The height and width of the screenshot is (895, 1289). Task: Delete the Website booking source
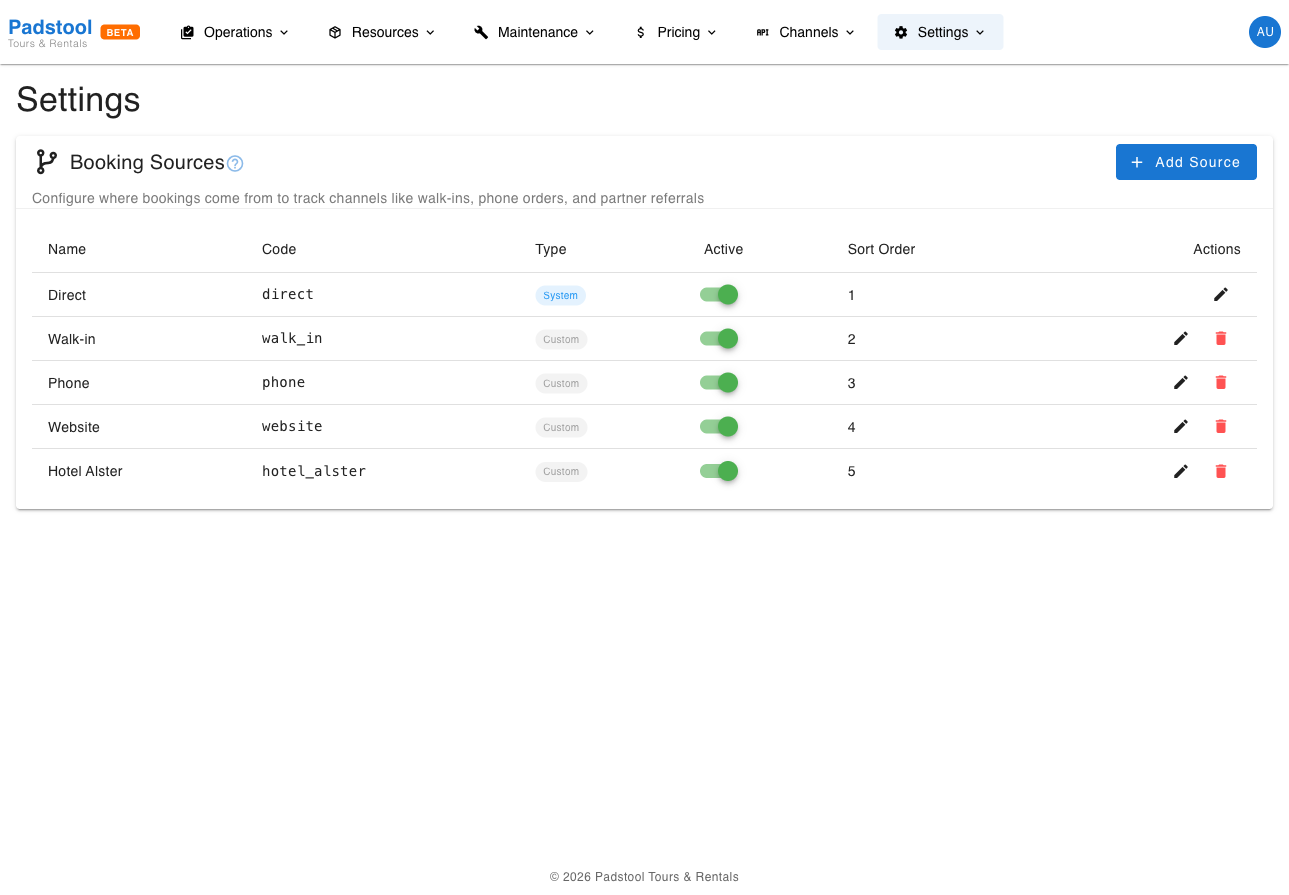pyautogui.click(x=1220, y=427)
